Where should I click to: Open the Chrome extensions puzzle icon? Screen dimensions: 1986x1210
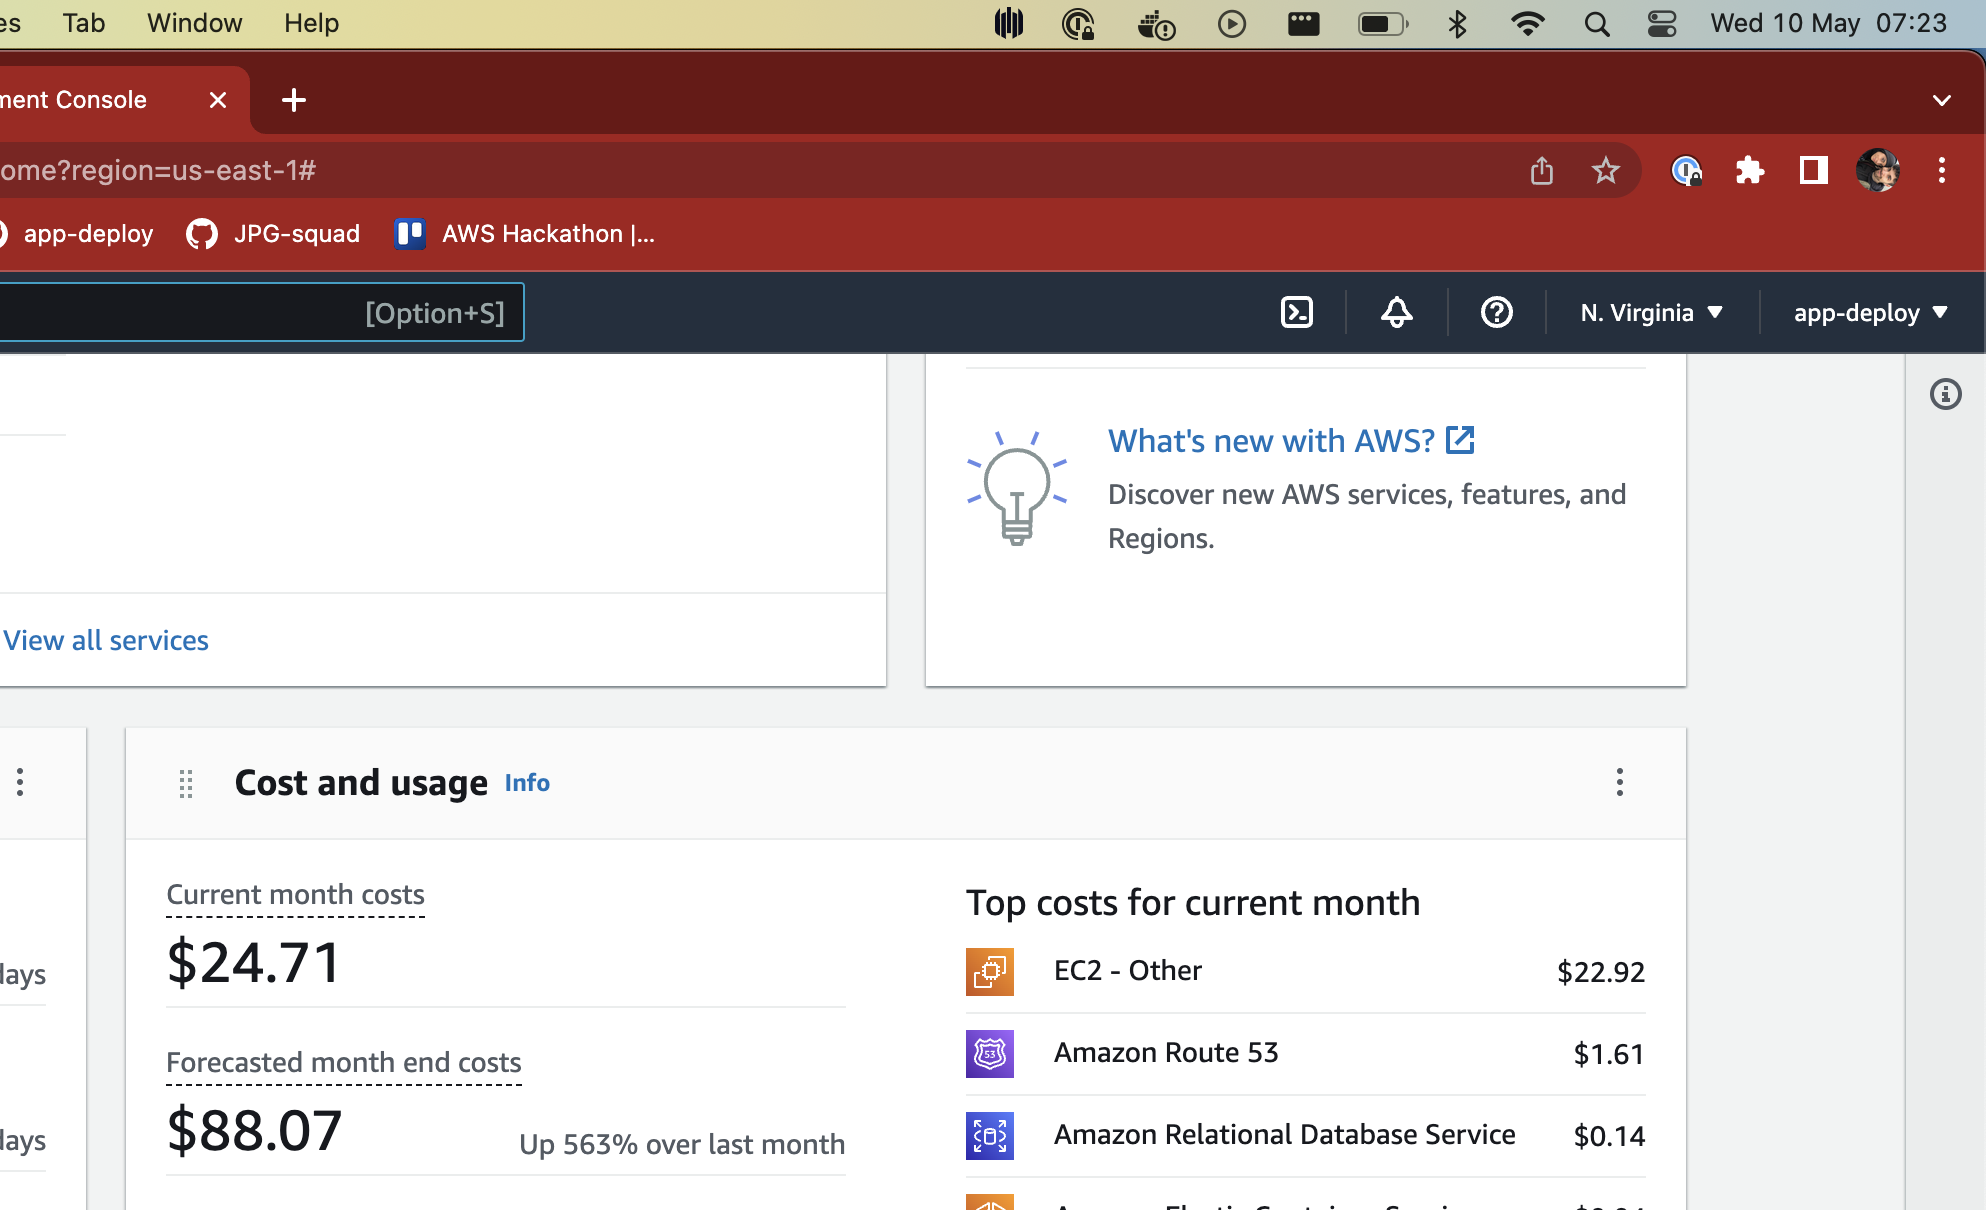click(x=1750, y=171)
